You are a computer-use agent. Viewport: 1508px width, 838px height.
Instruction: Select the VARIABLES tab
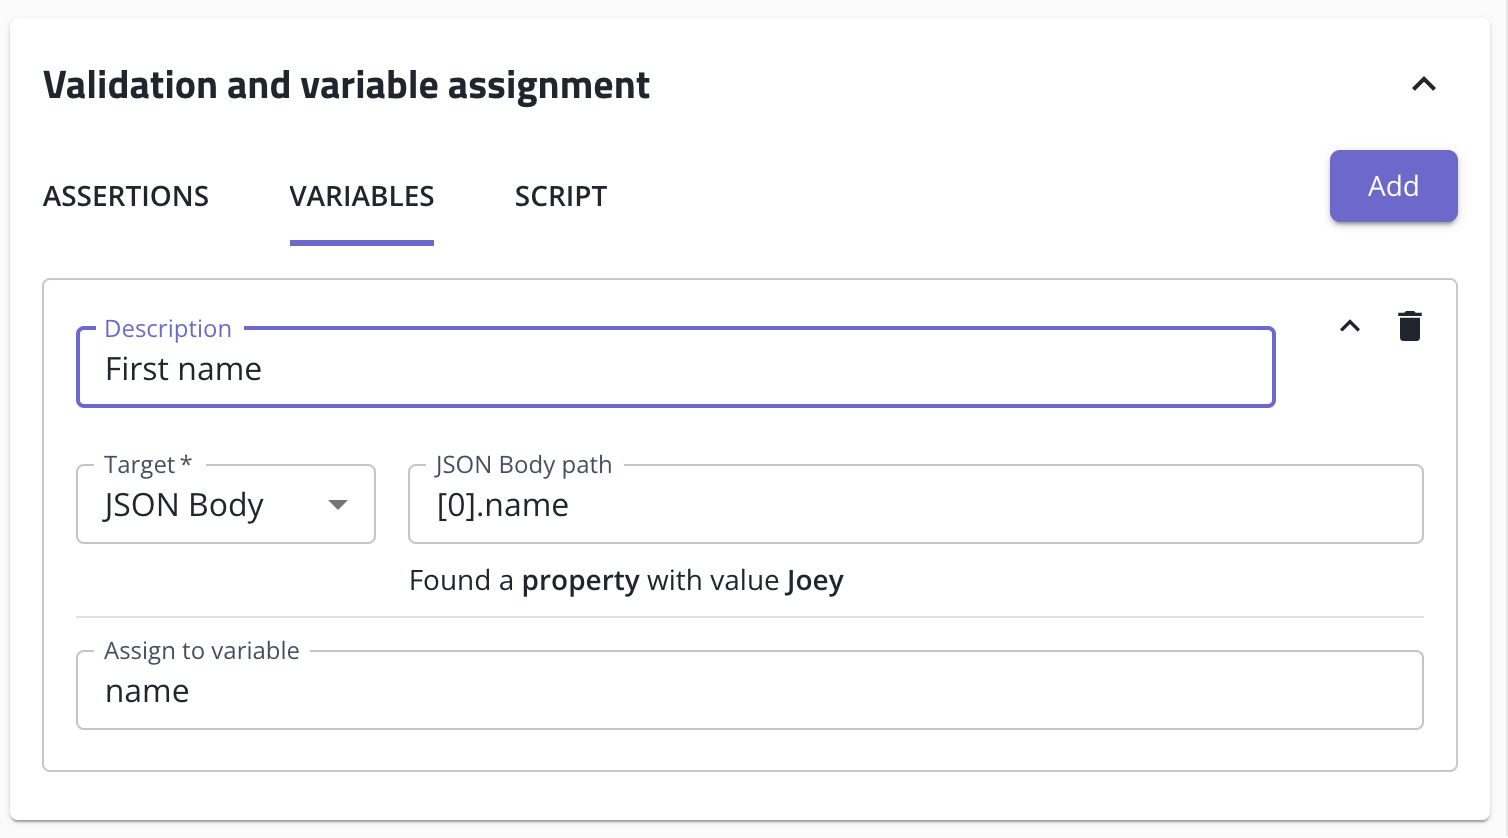click(362, 196)
